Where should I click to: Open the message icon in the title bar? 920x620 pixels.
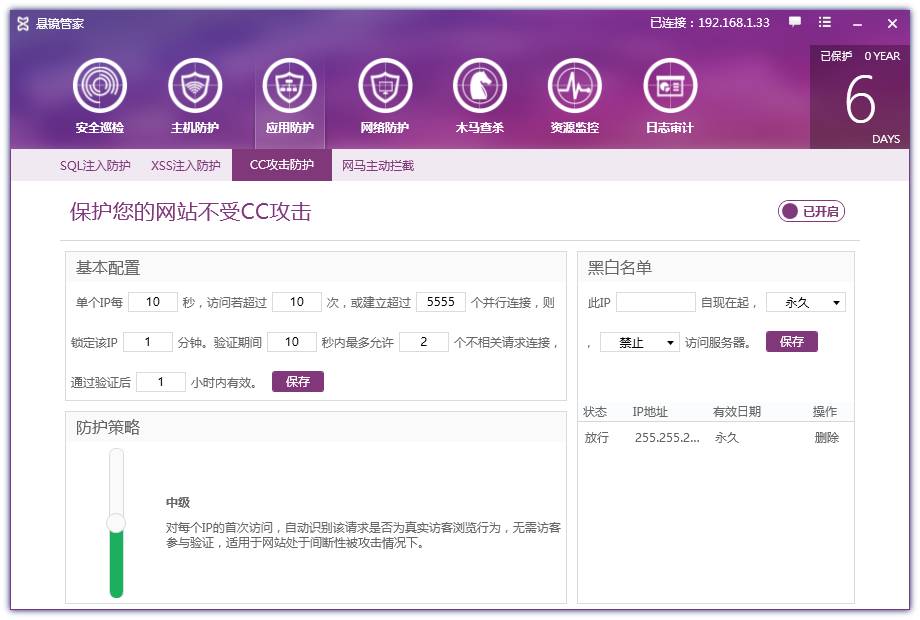793,22
